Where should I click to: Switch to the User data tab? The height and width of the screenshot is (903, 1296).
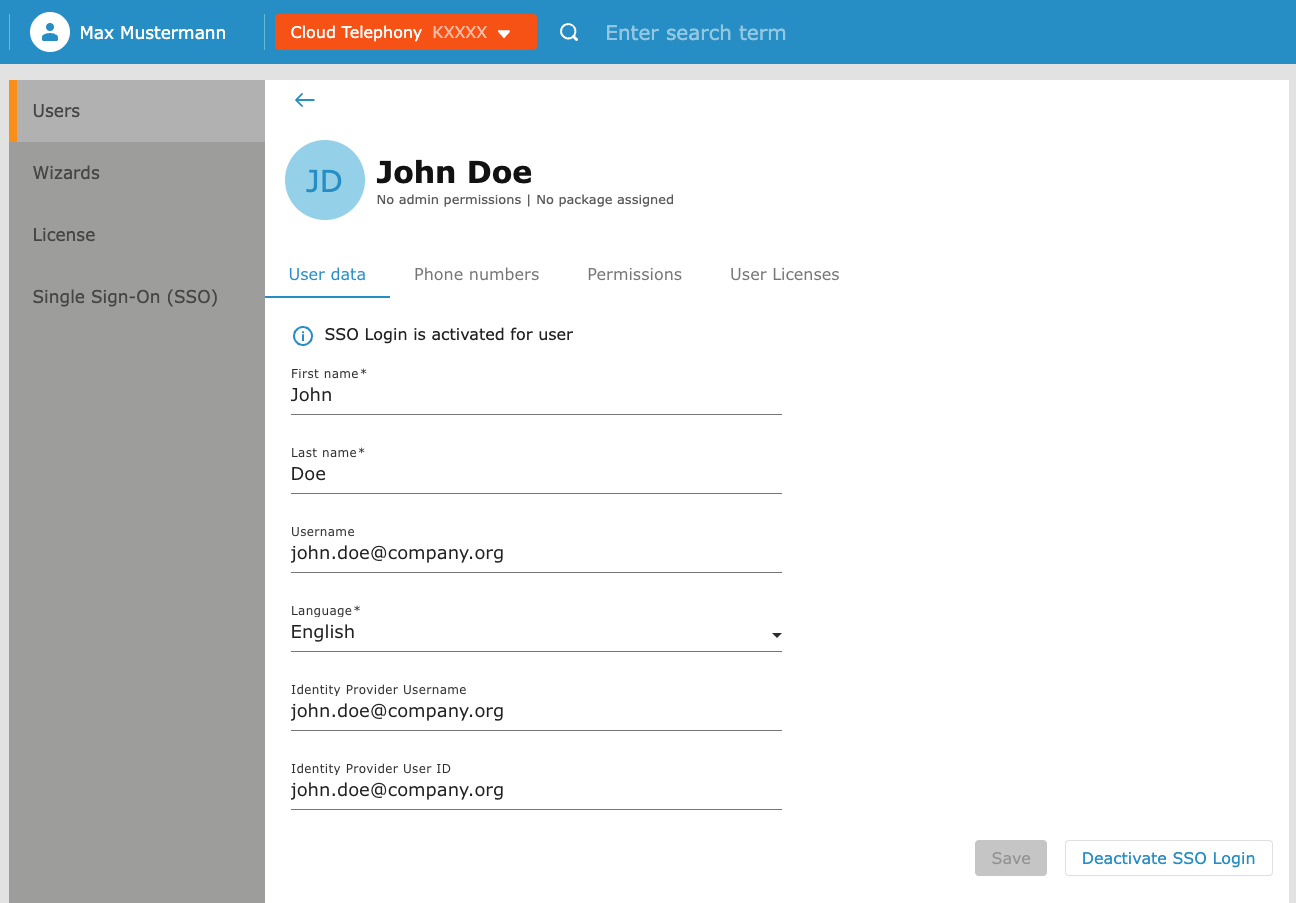(x=327, y=275)
